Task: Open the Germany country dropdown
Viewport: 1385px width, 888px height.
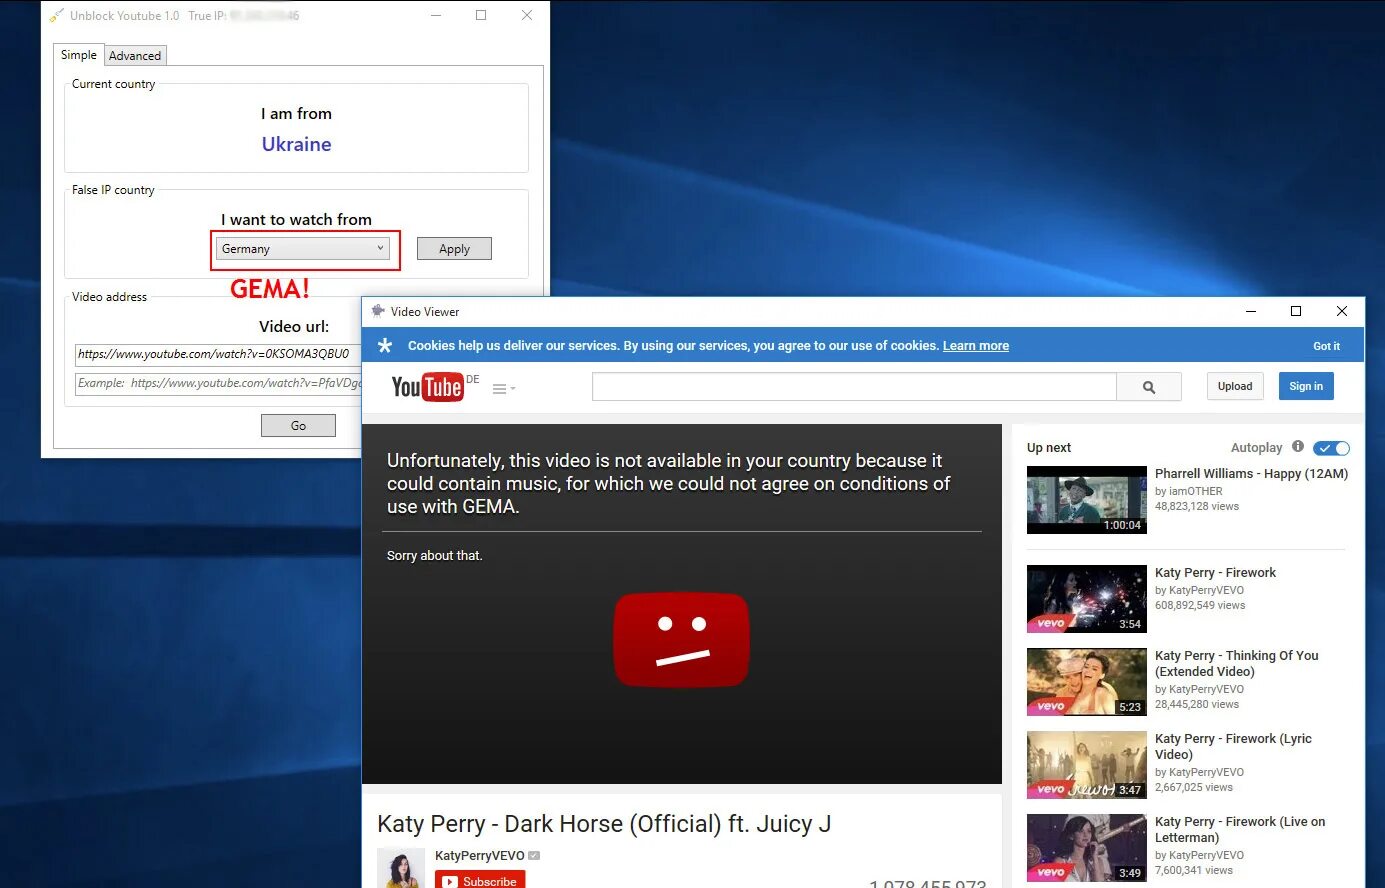Action: (302, 249)
